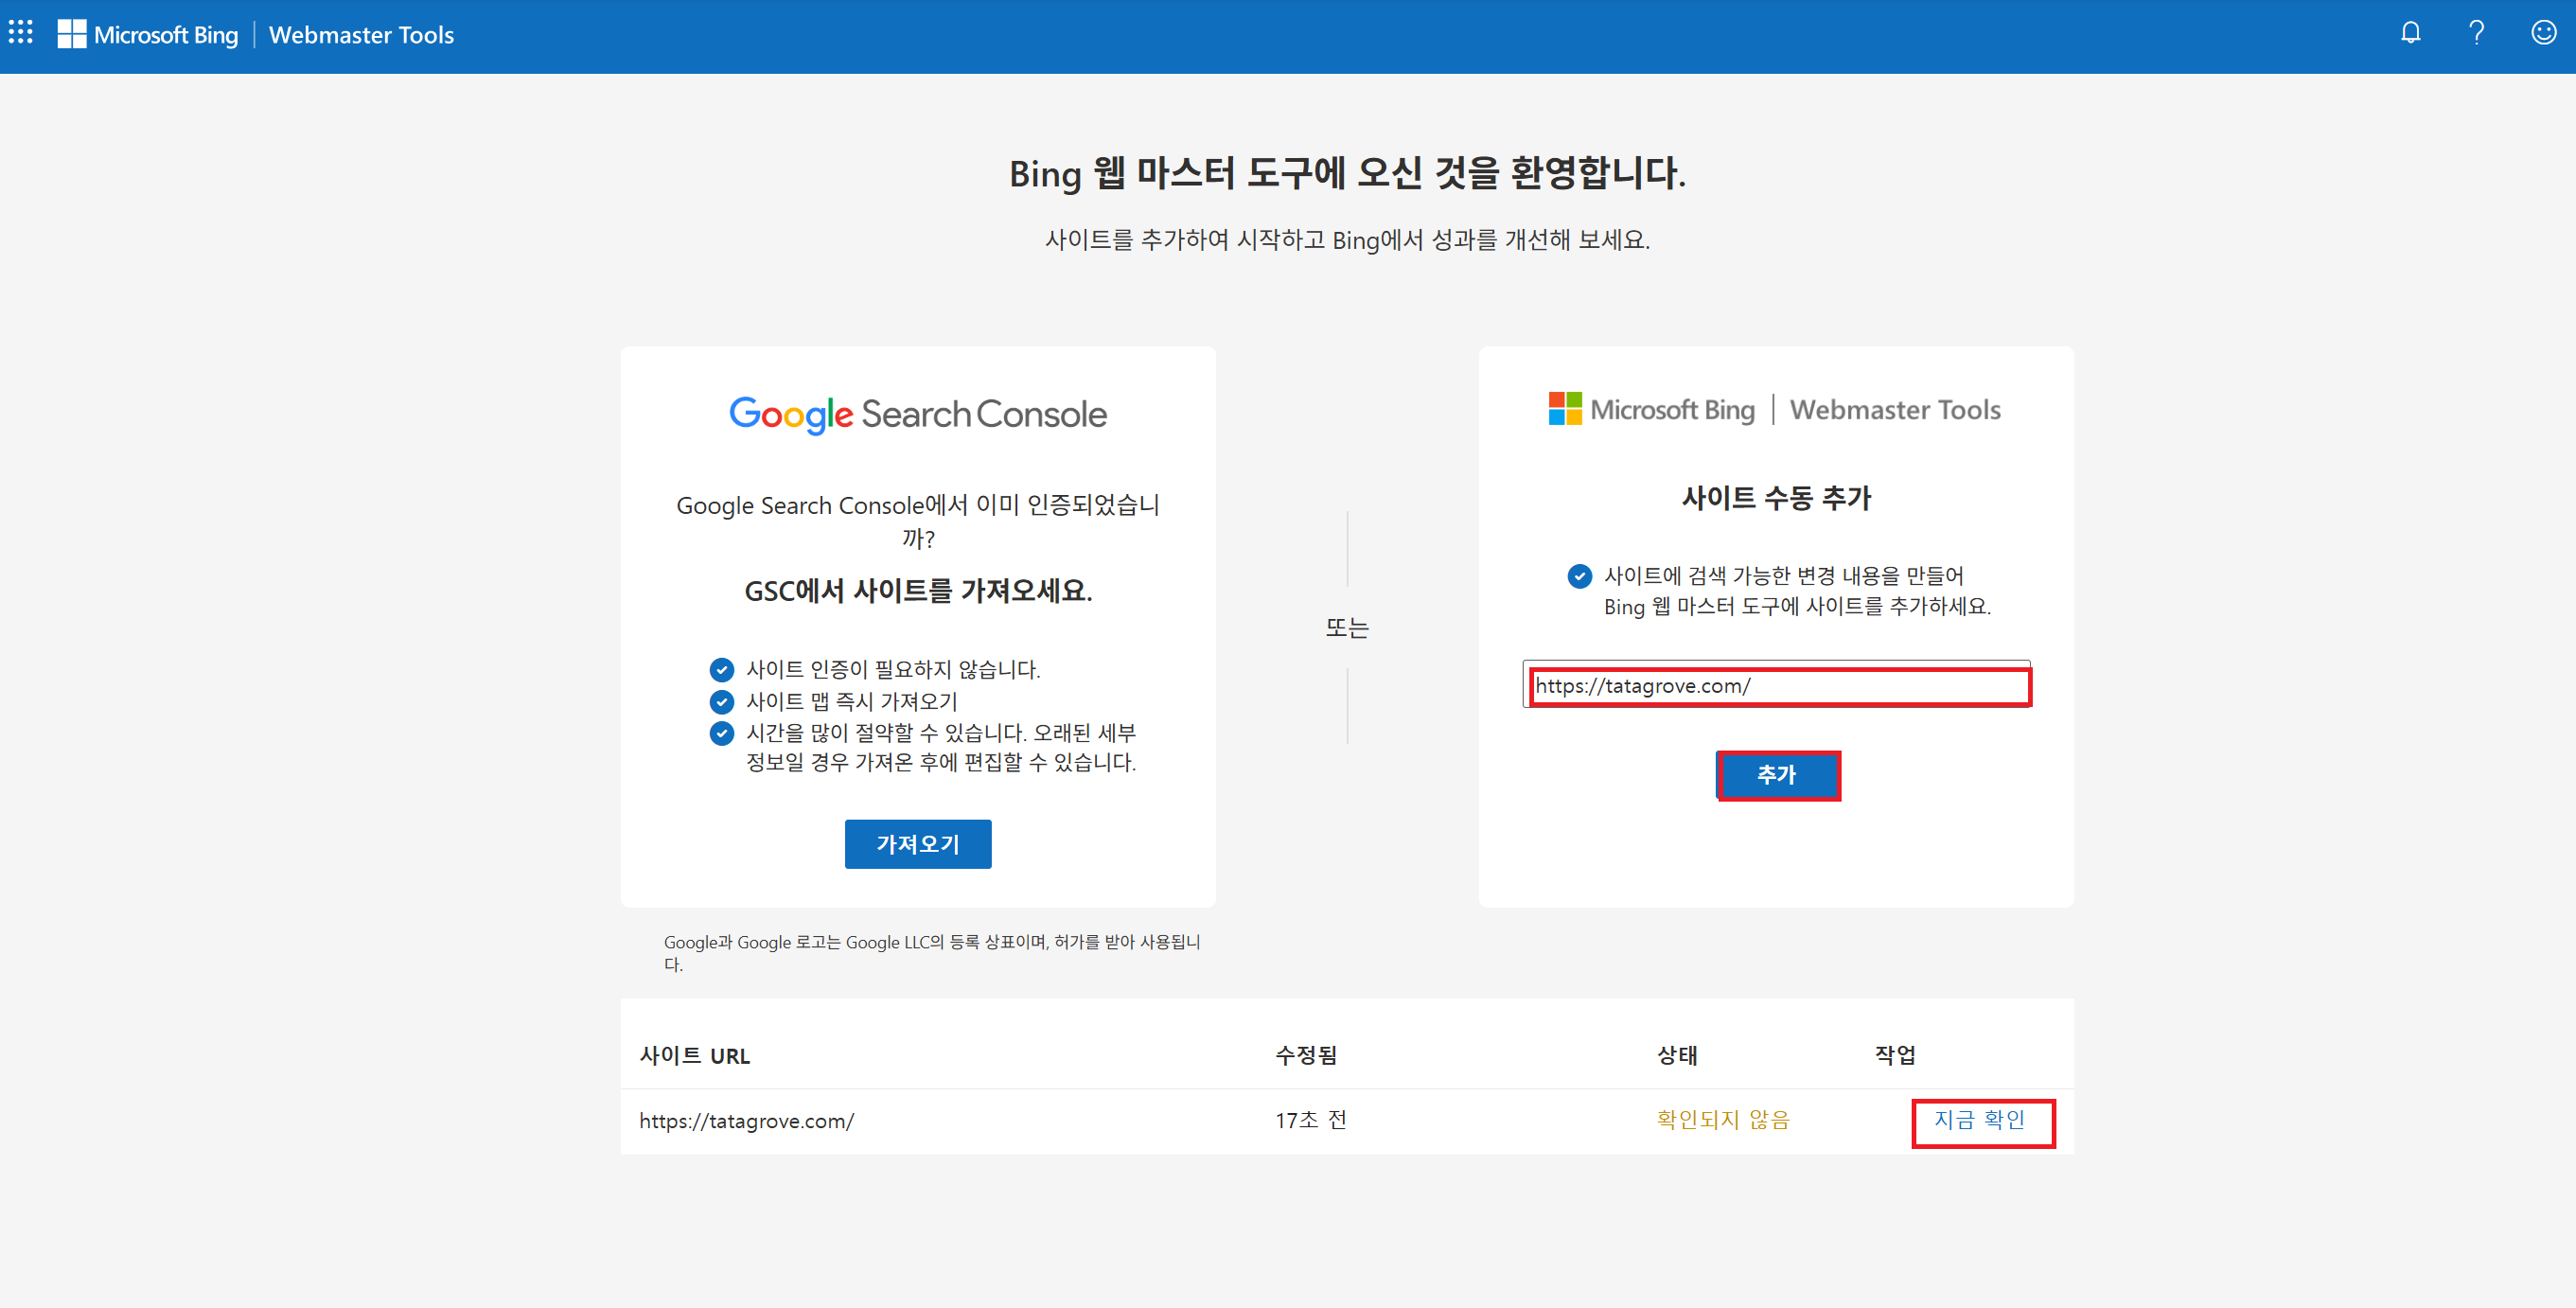Click the 사이트 URL column header

695,1055
